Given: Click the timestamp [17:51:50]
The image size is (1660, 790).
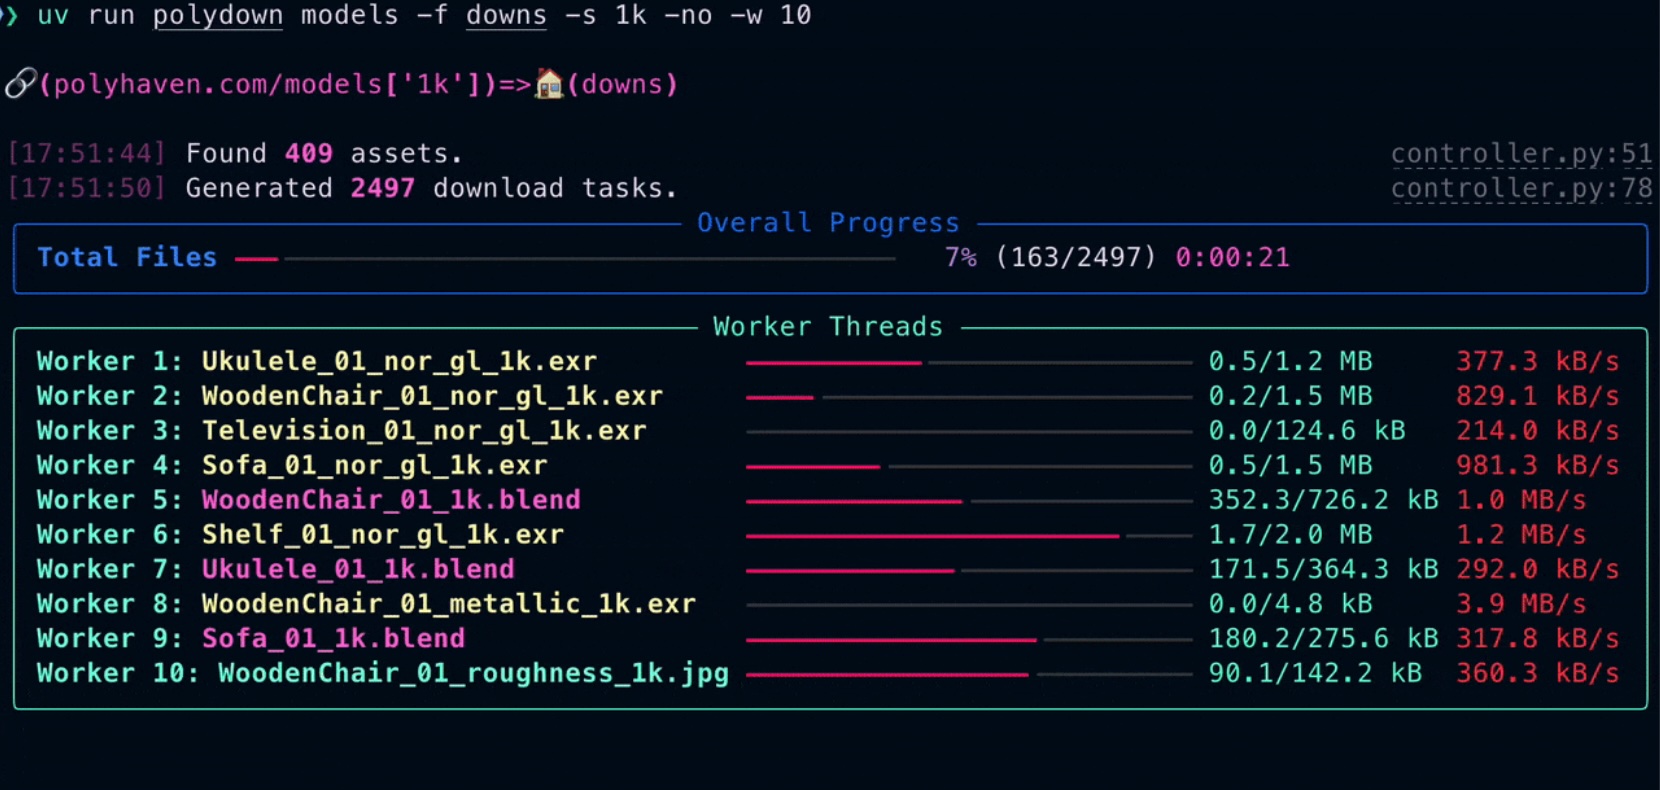Looking at the screenshot, I should [x=86, y=188].
